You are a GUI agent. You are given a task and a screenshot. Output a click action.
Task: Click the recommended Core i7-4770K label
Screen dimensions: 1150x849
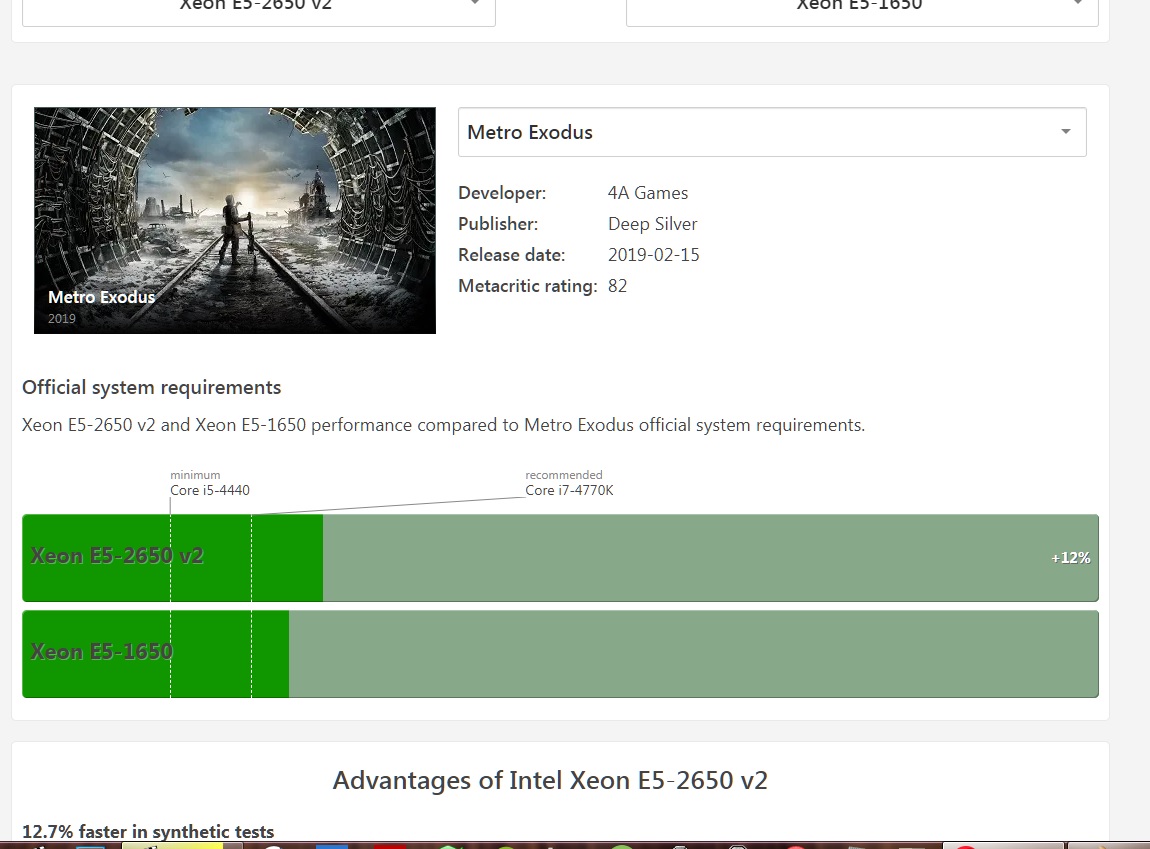coord(569,483)
